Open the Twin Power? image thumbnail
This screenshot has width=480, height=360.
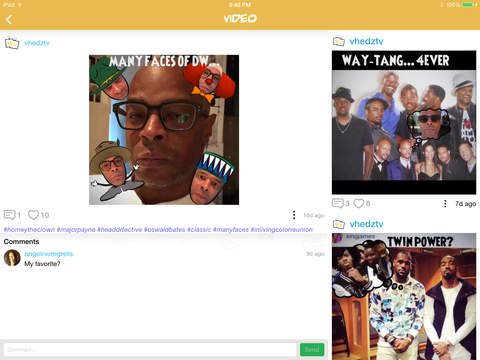[x=404, y=296]
